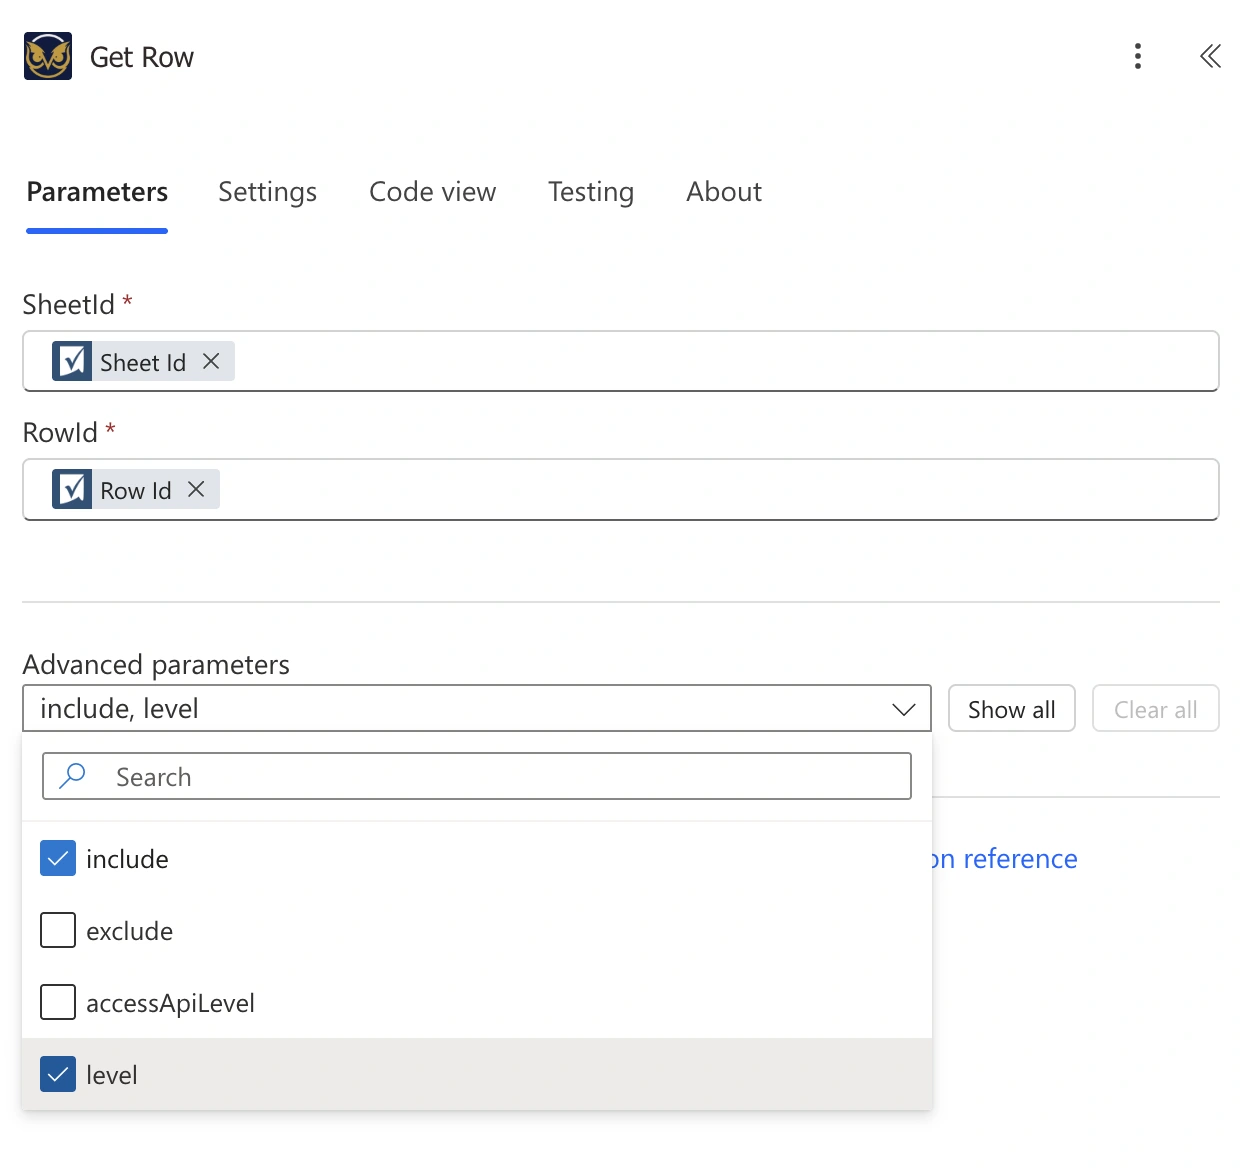Click the Show all button

(1011, 709)
